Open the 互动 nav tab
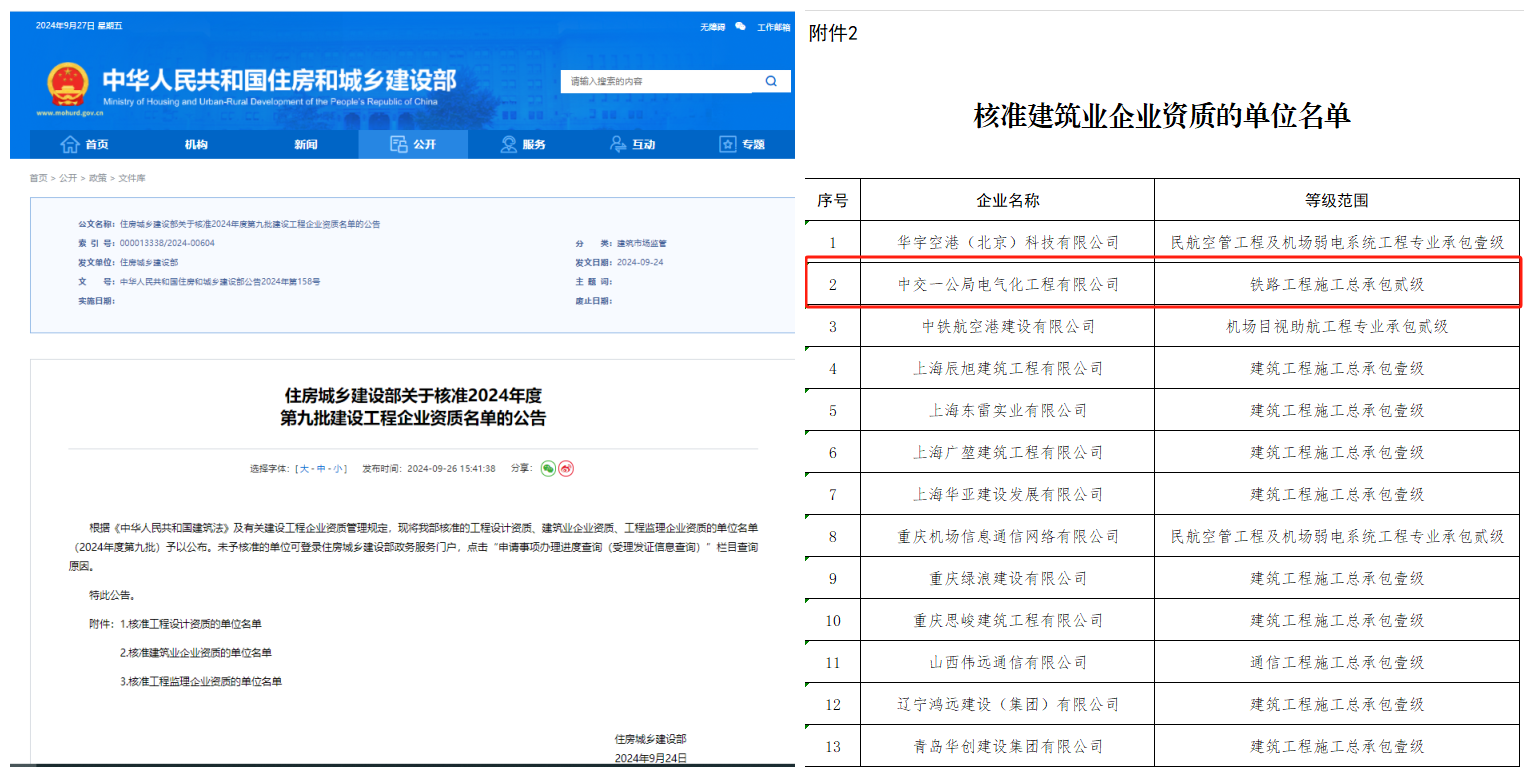This screenshot has width=1534, height=777. [632, 144]
